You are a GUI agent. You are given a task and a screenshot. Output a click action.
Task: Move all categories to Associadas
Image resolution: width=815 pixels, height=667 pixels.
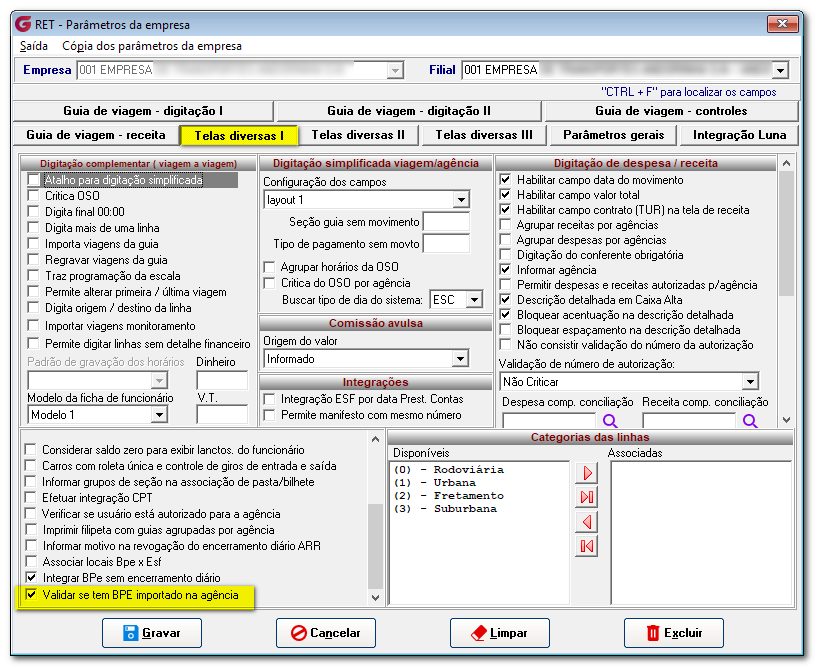587,497
